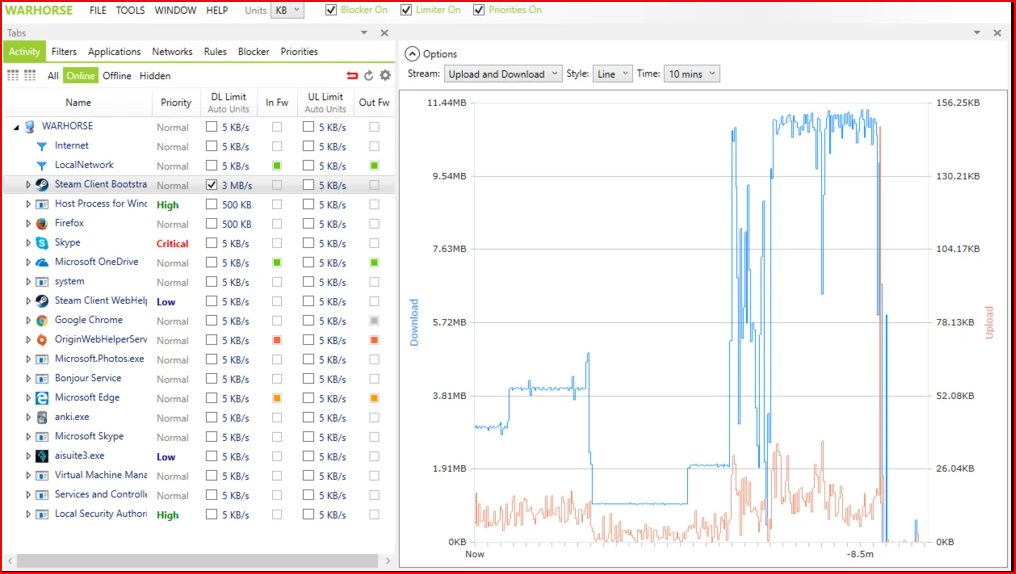Click the Google Chrome icon
This screenshot has width=1016, height=574.
(x=42, y=321)
